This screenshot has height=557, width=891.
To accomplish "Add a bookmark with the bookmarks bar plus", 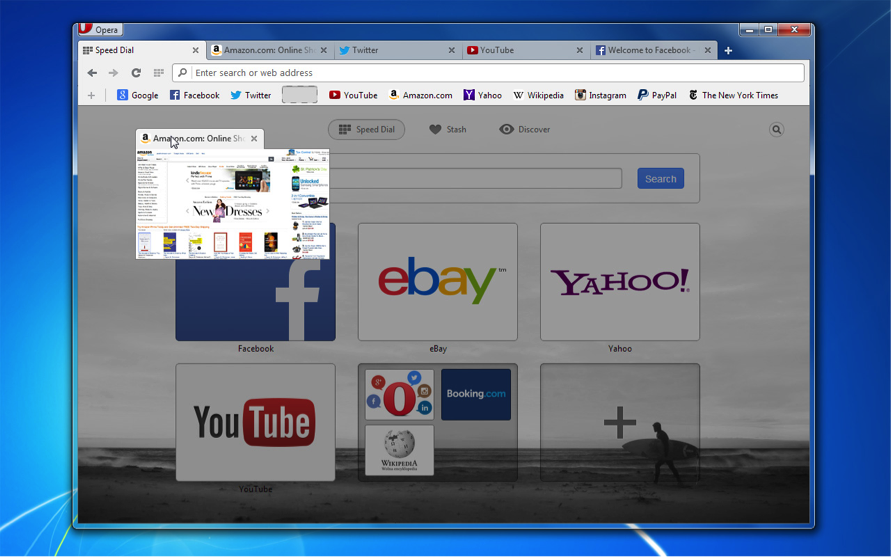I will 91,95.
